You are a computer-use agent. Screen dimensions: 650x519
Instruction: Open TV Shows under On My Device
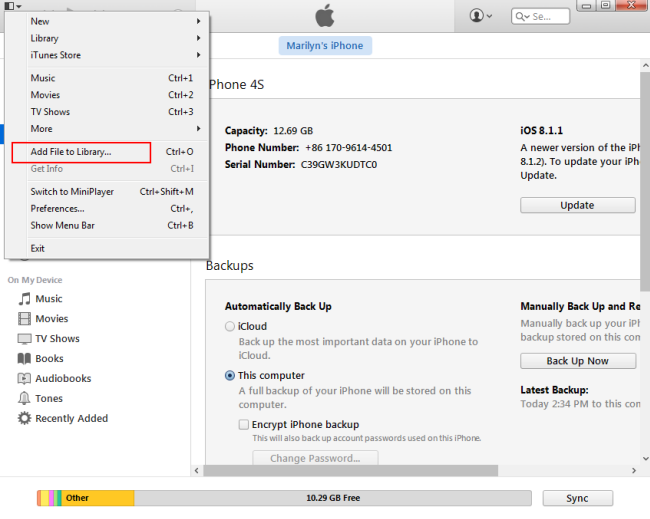pos(57,339)
